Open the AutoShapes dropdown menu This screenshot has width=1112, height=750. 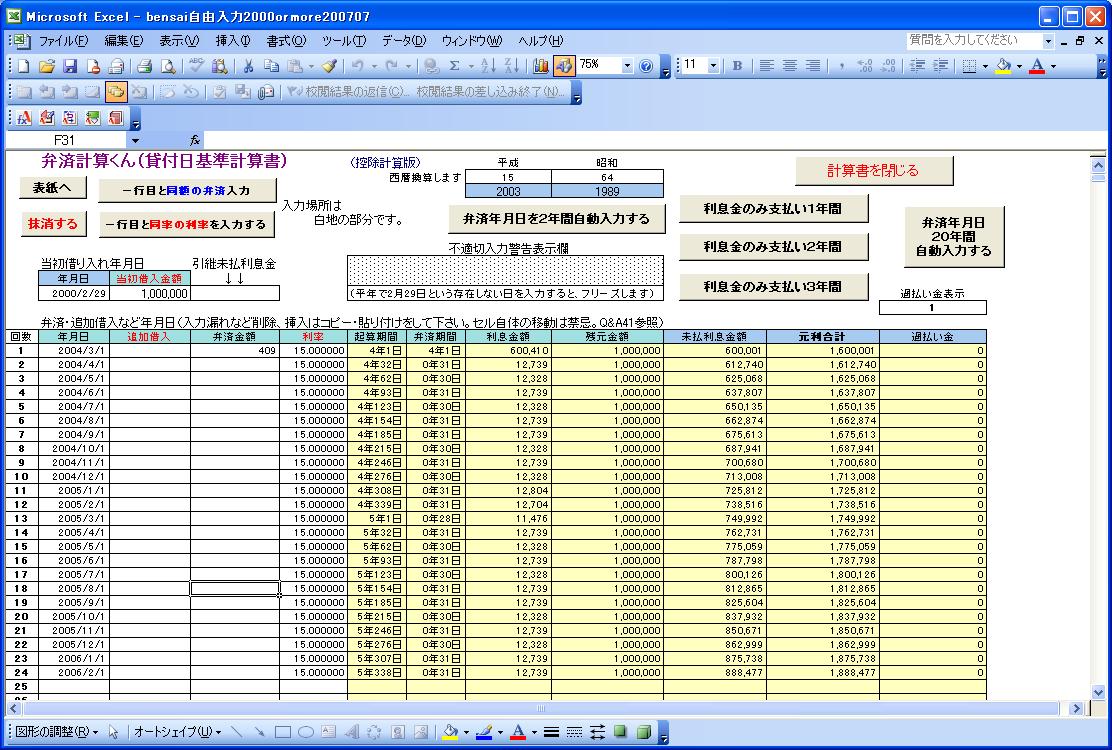tap(177, 732)
